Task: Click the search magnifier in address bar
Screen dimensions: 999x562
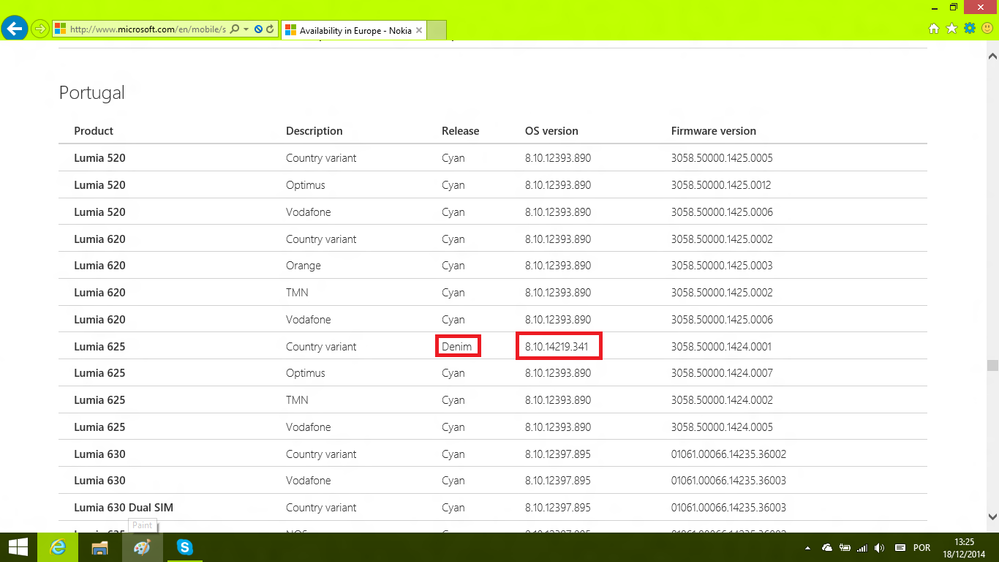Action: coord(235,30)
